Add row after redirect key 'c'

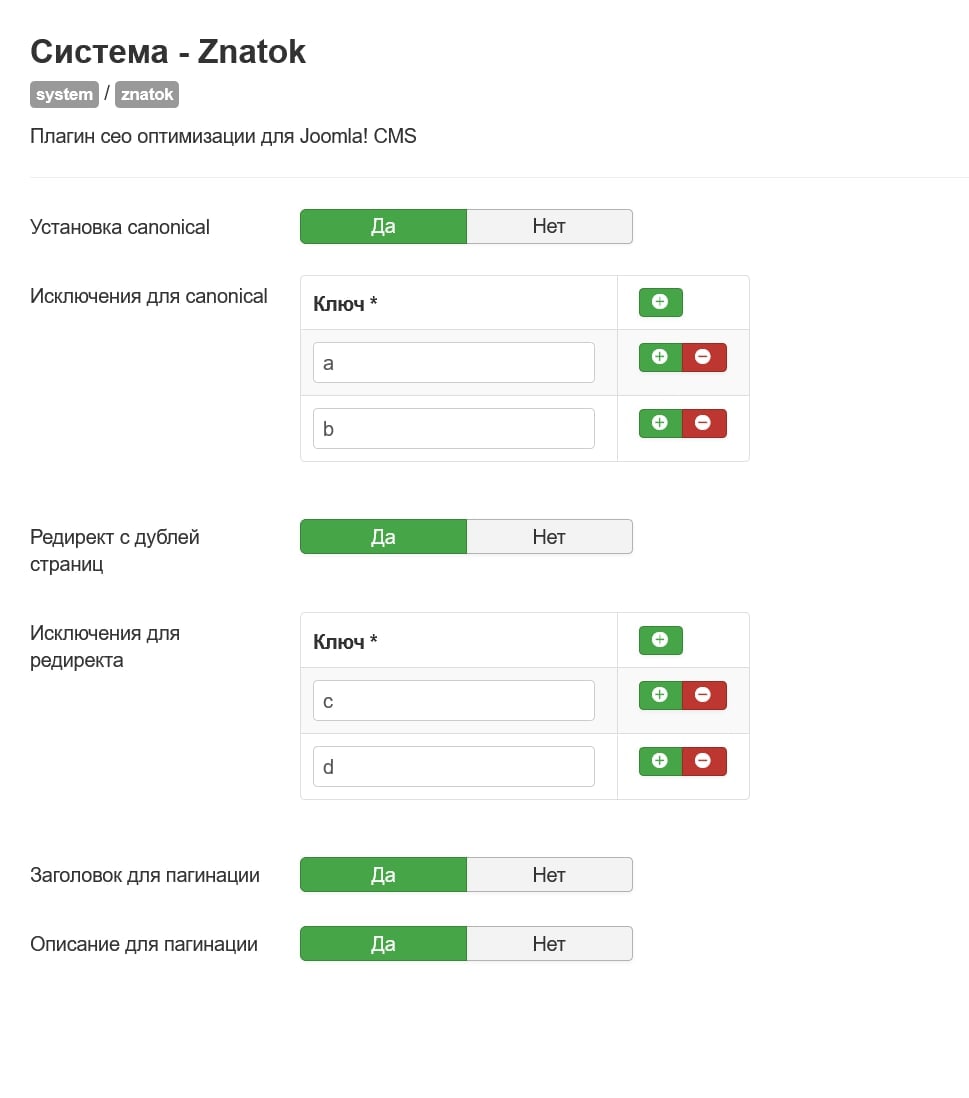(x=660, y=695)
